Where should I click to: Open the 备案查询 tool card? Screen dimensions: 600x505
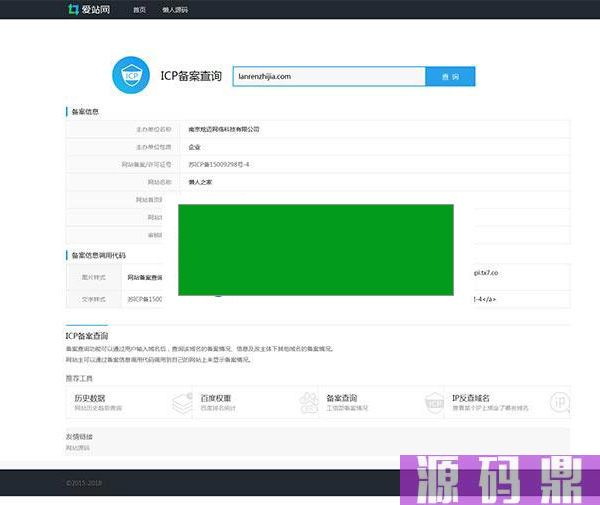[382, 402]
